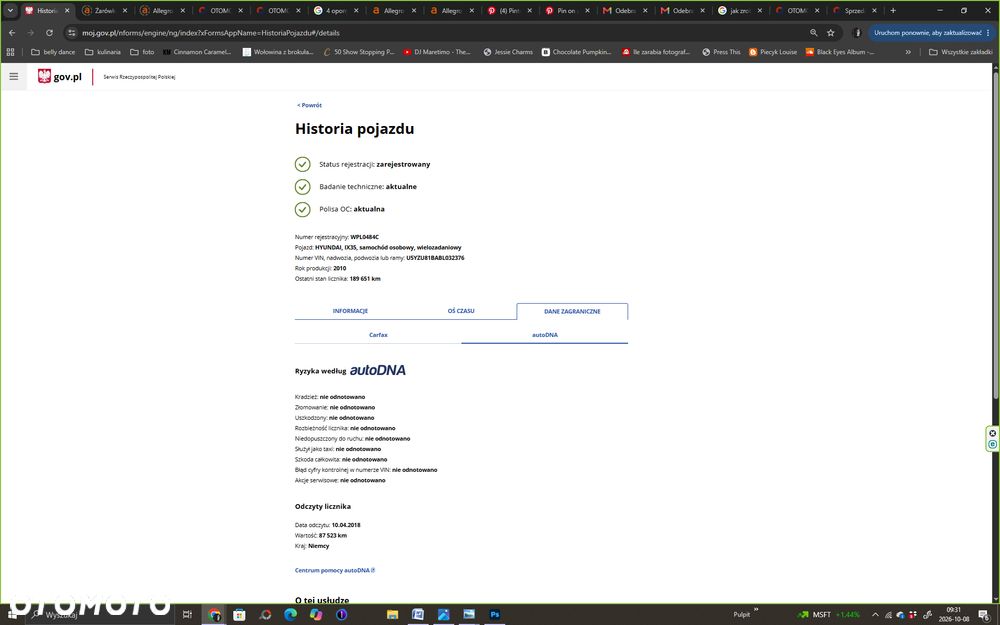Expand the hidden bookmarks overflow chevron
1000x625 pixels.
(908, 52)
